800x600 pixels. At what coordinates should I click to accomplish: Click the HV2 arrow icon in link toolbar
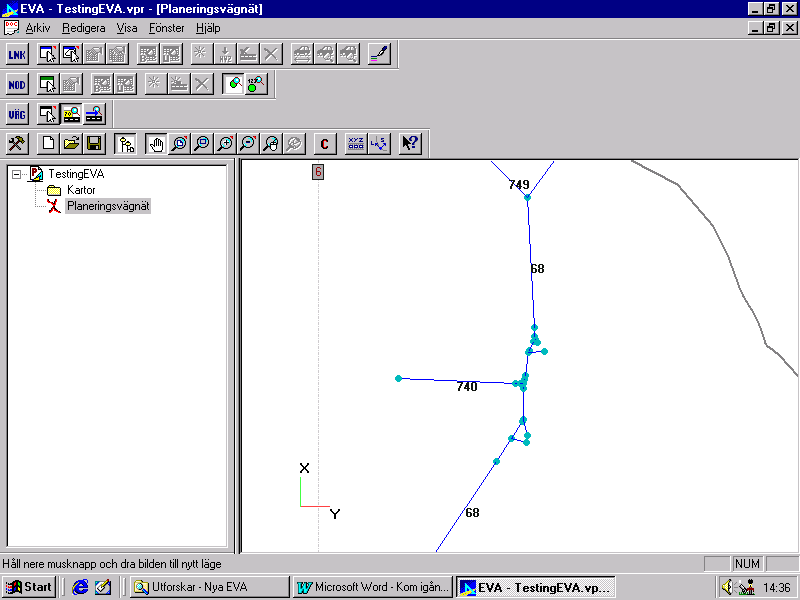click(224, 54)
